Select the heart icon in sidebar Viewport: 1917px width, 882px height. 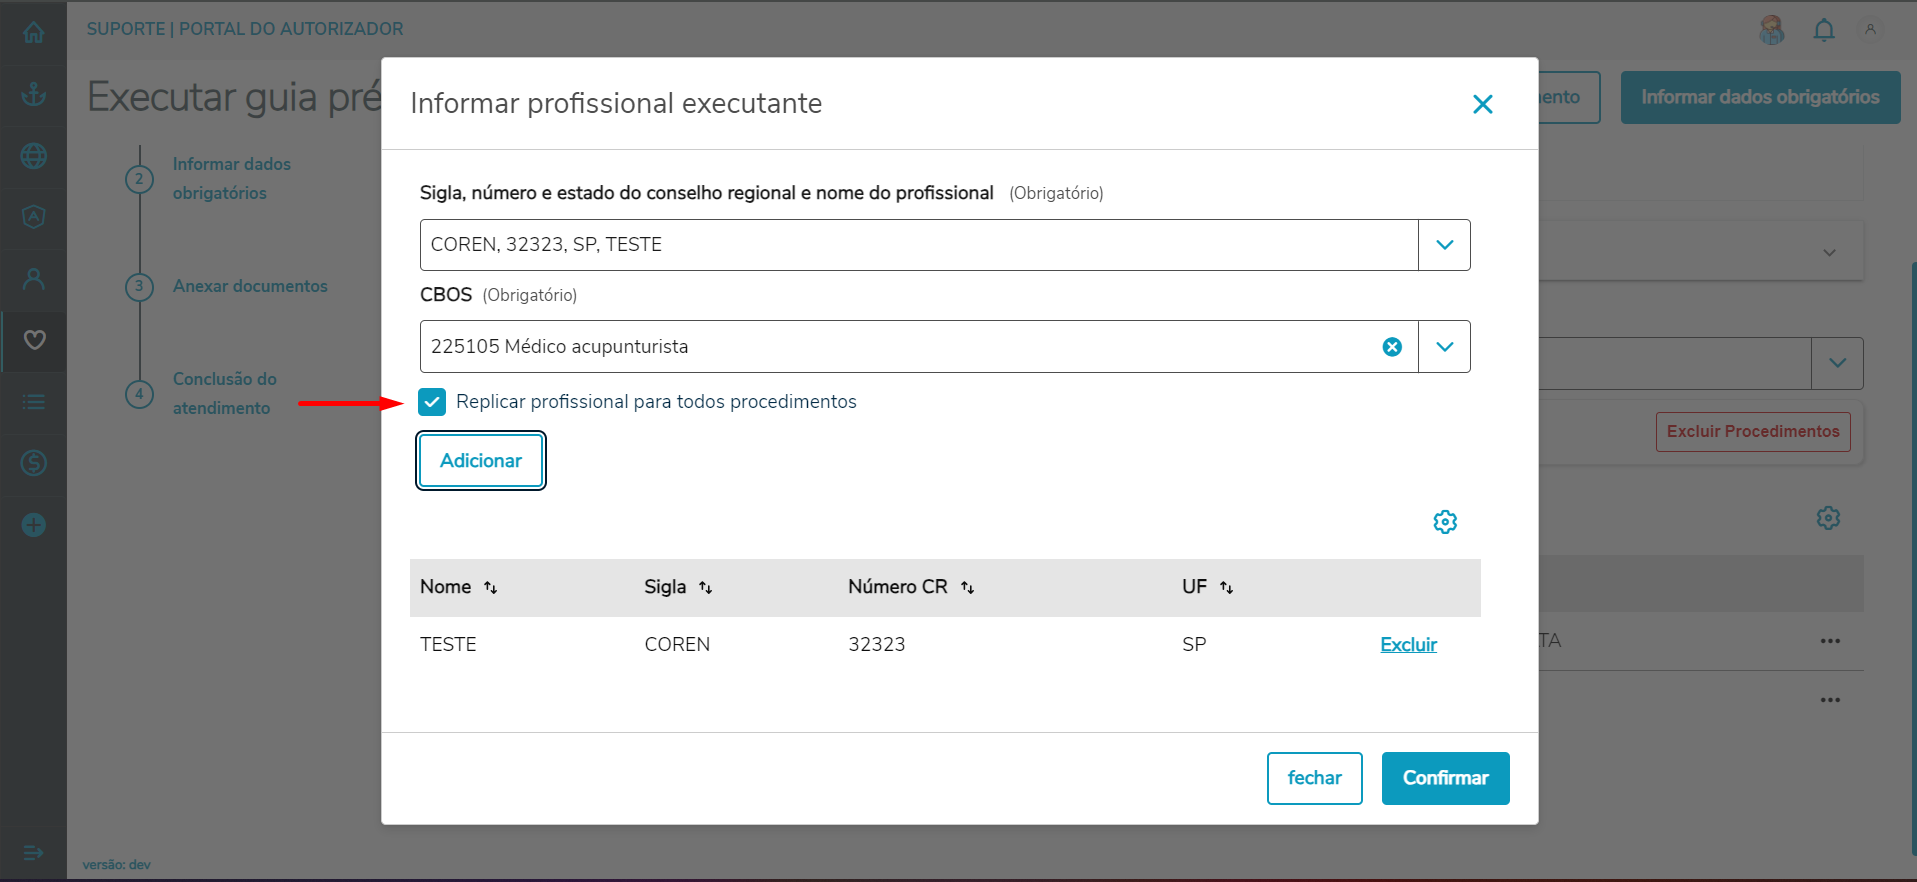click(x=34, y=340)
